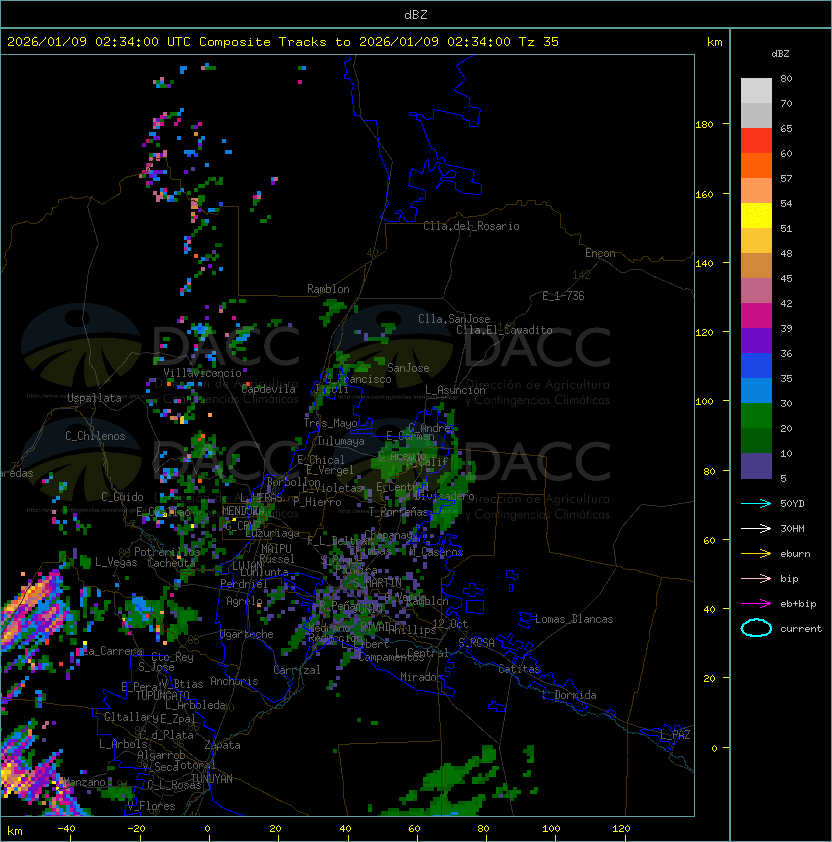The image size is (832, 842).
Task: Click the 140 tick label on axis
Action: click(704, 263)
